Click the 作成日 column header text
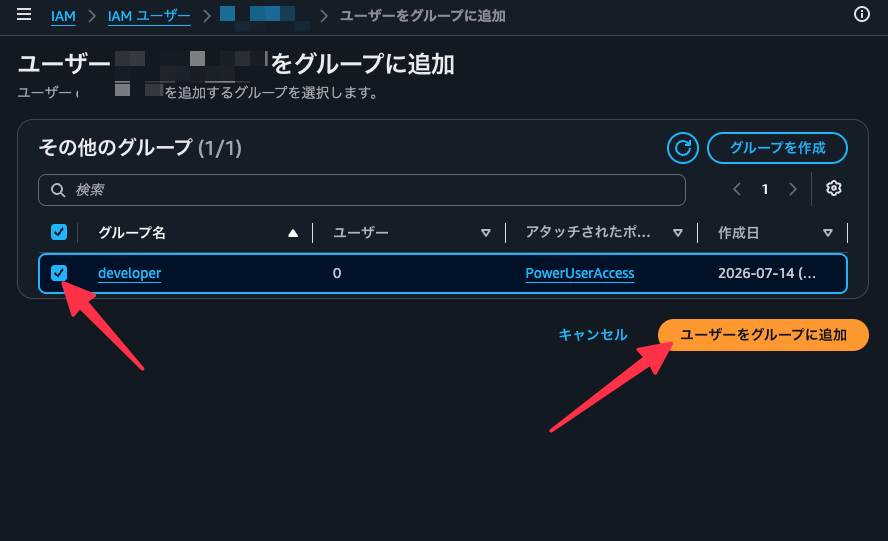The height and width of the screenshot is (541, 888). pos(738,233)
